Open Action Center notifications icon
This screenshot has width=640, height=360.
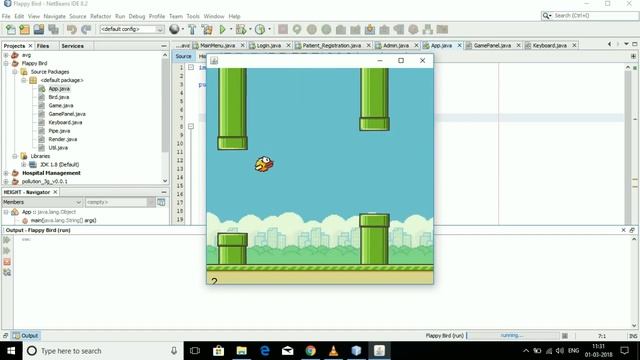click(624, 351)
